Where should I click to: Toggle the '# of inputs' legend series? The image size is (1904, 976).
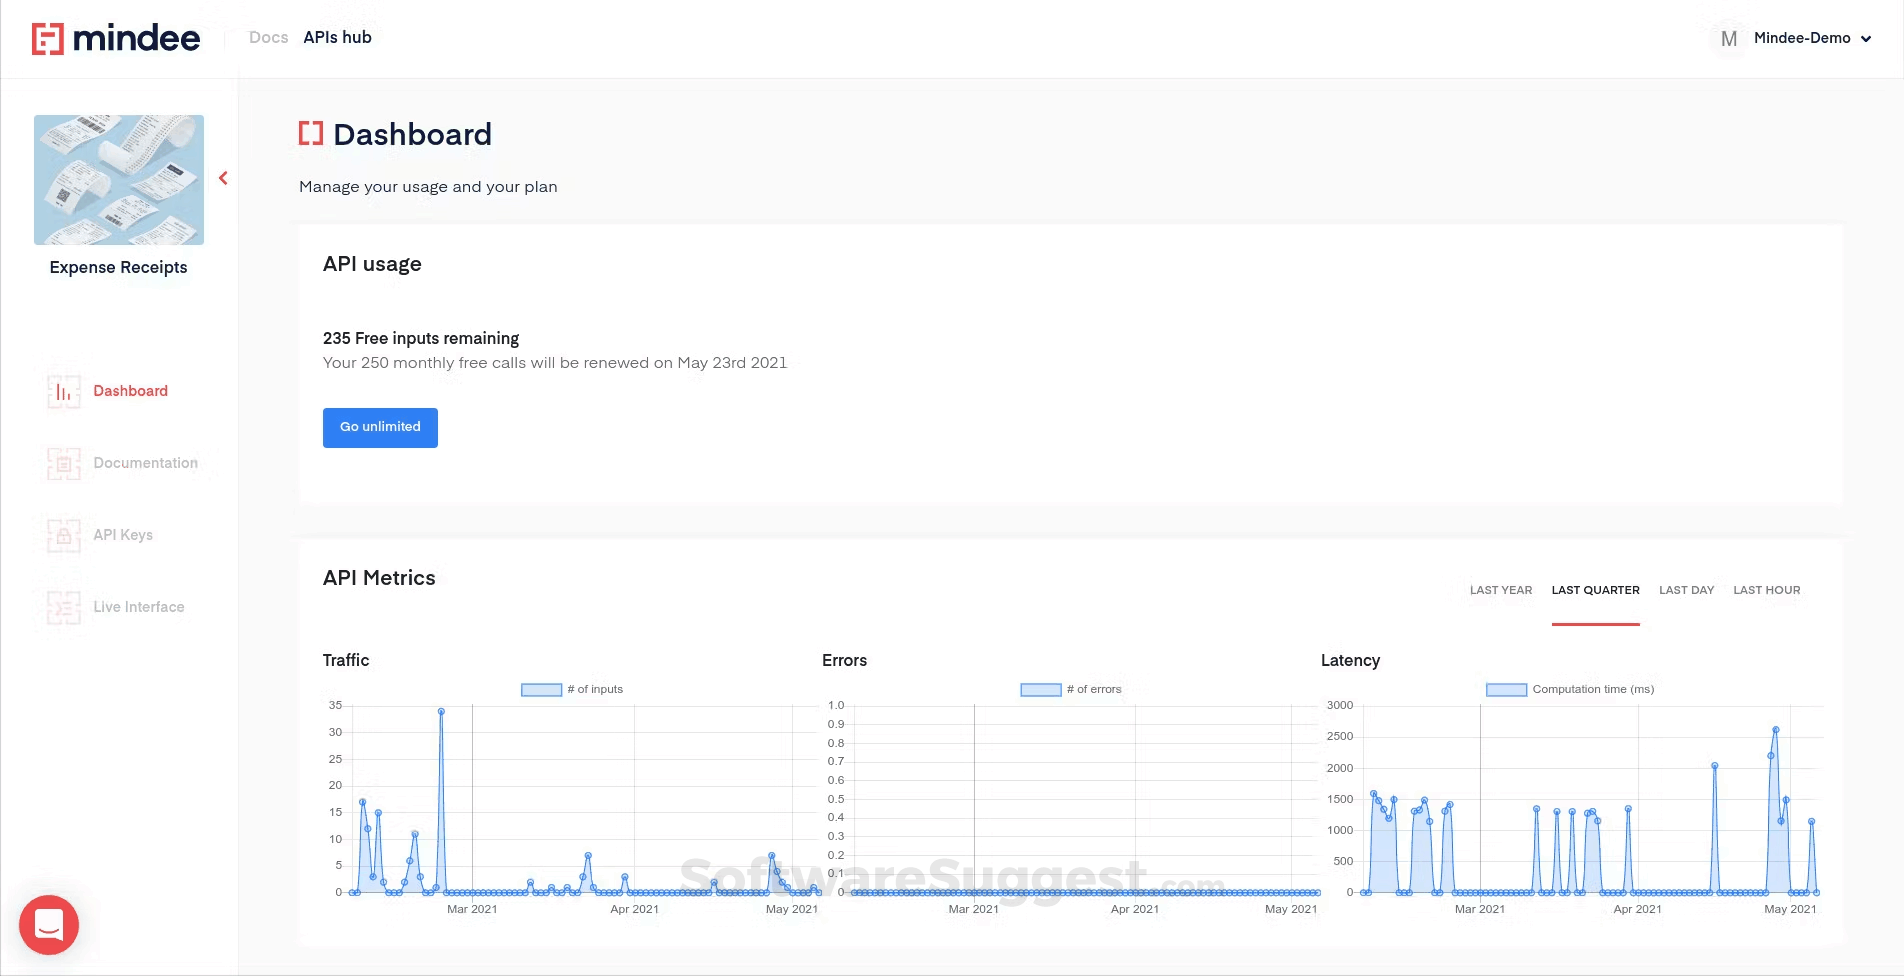tap(542, 690)
